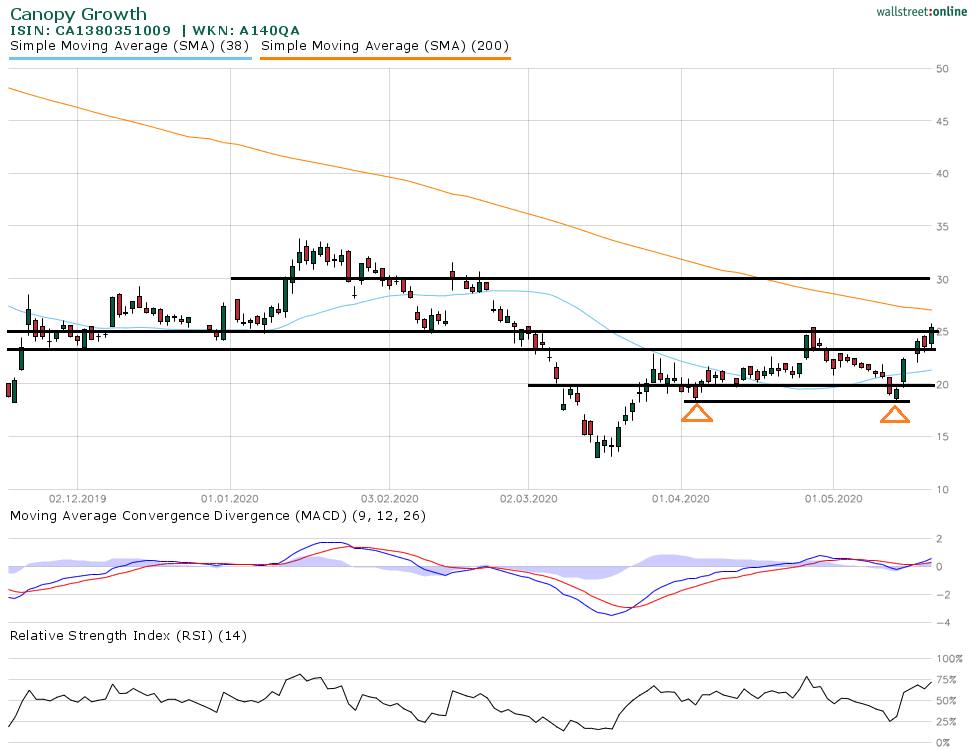Screen dimensions: 976x750
Task: Click the Simple Moving Average (SMA) (38) legend label
Action: click(x=129, y=45)
